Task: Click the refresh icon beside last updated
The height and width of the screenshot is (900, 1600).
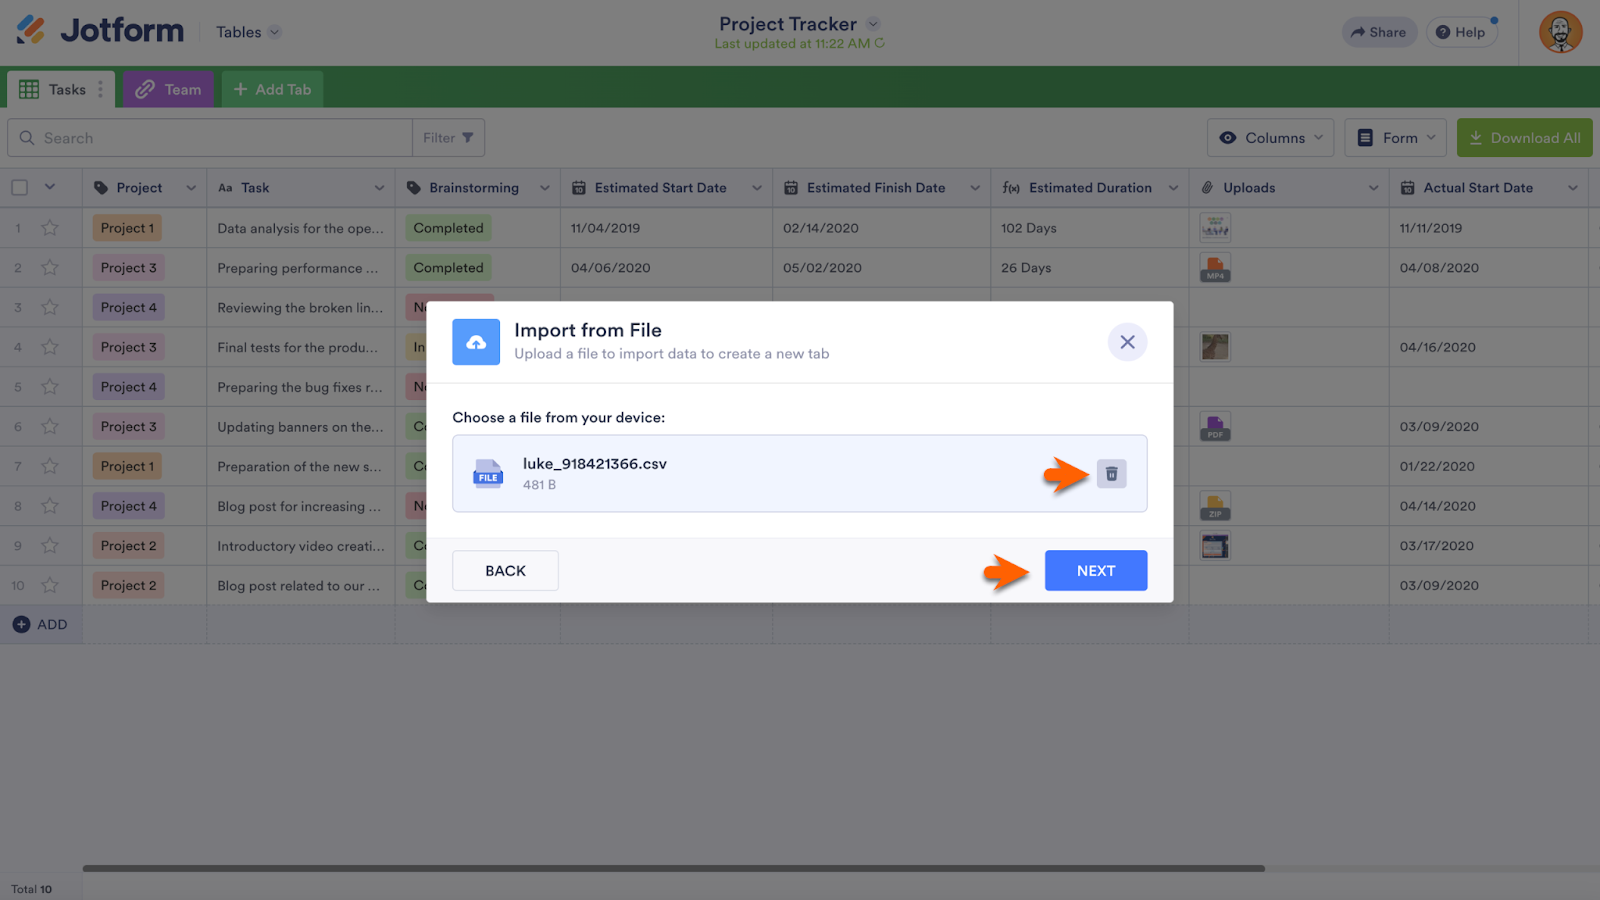Action: coord(880,44)
